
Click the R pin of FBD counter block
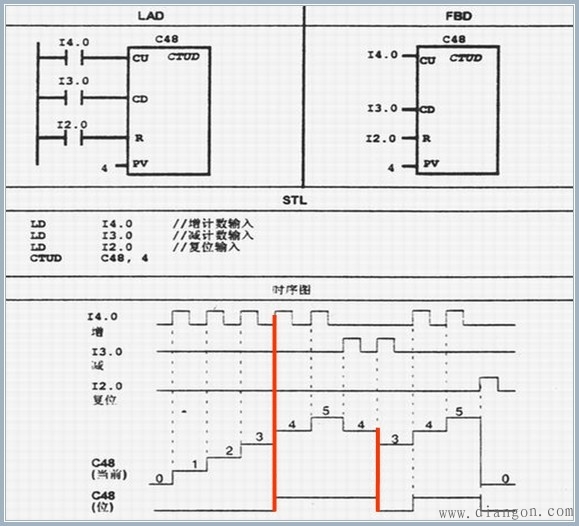tap(426, 139)
